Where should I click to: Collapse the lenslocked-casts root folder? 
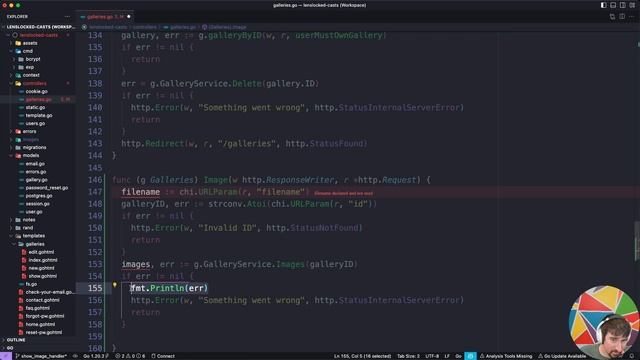tap(38, 35)
